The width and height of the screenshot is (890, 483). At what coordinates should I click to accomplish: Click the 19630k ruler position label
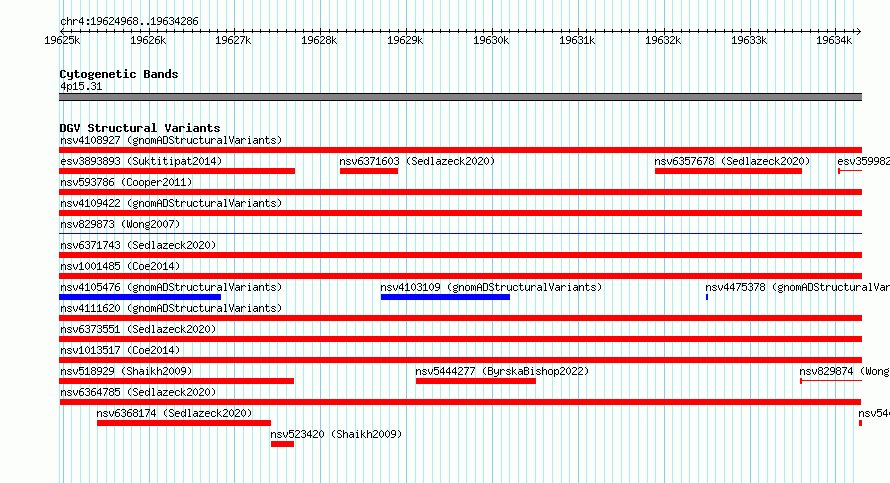(491, 40)
